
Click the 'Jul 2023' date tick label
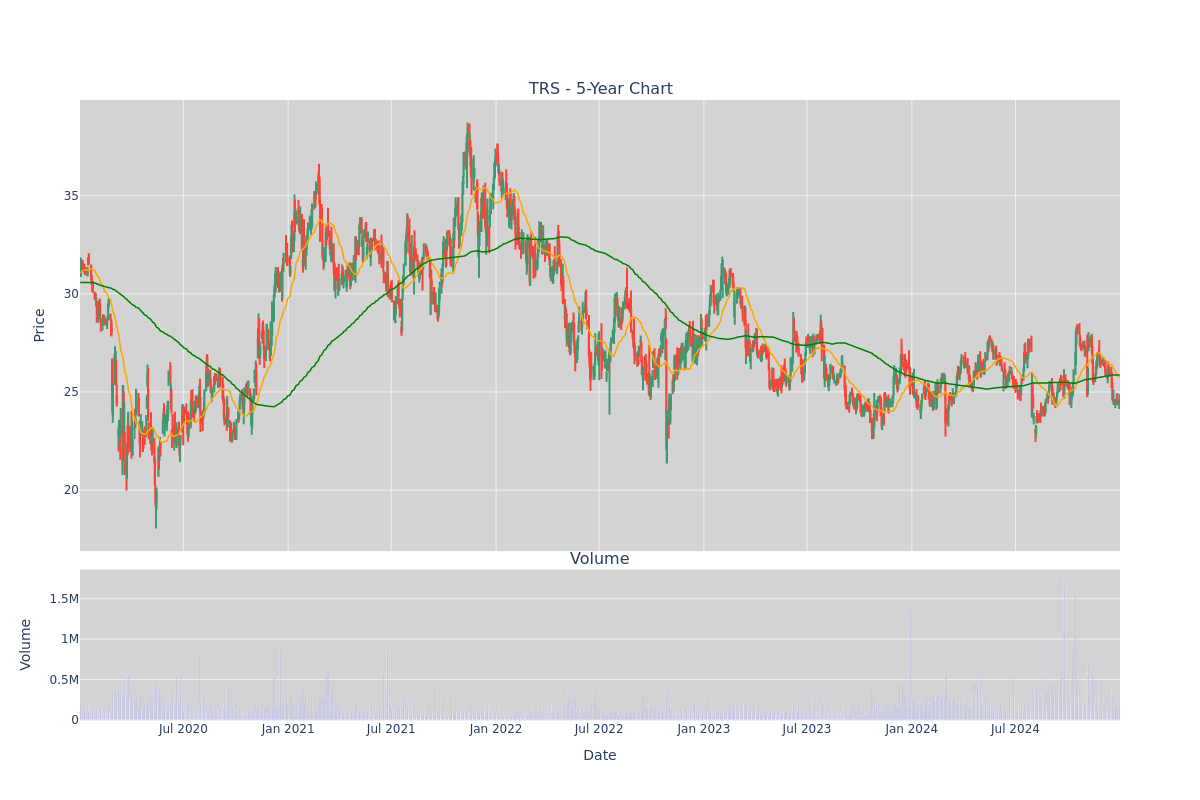click(807, 729)
